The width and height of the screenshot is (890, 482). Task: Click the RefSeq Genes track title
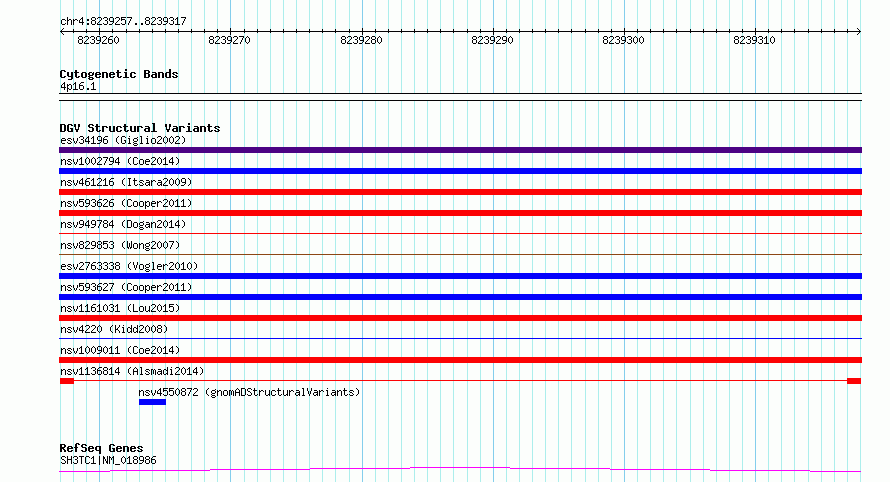(x=101, y=449)
